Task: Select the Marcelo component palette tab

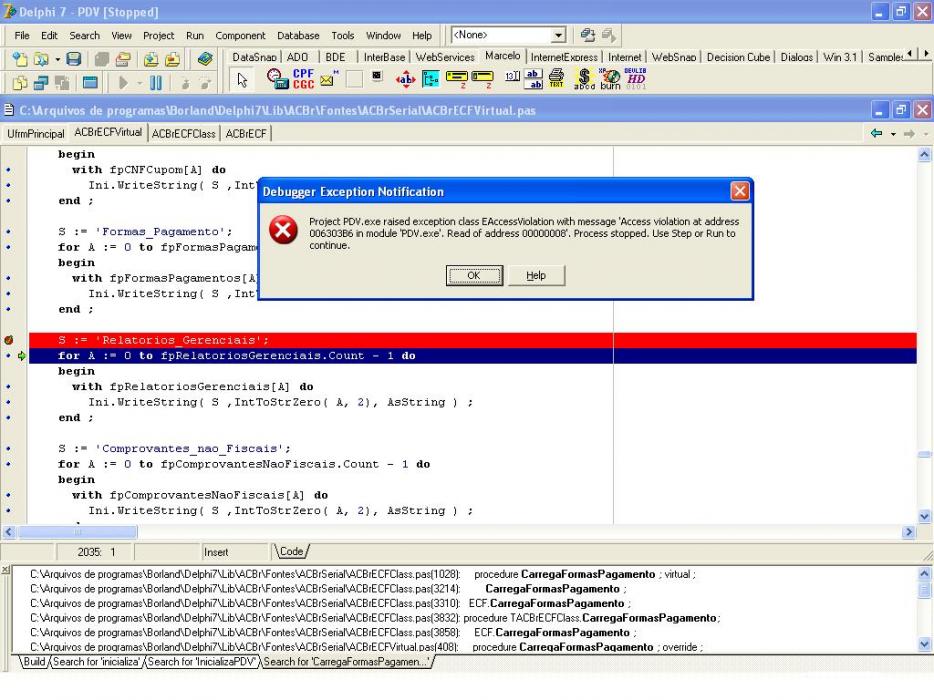Action: click(x=502, y=56)
